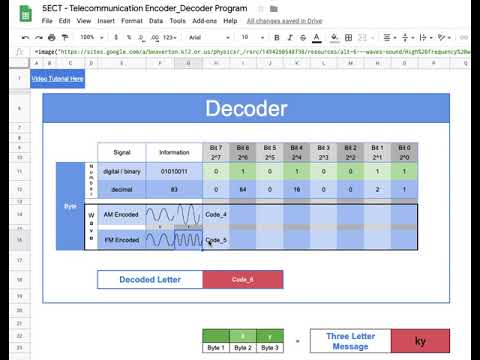
Task: Select the cell containing 01010011
Action: [x=174, y=172]
